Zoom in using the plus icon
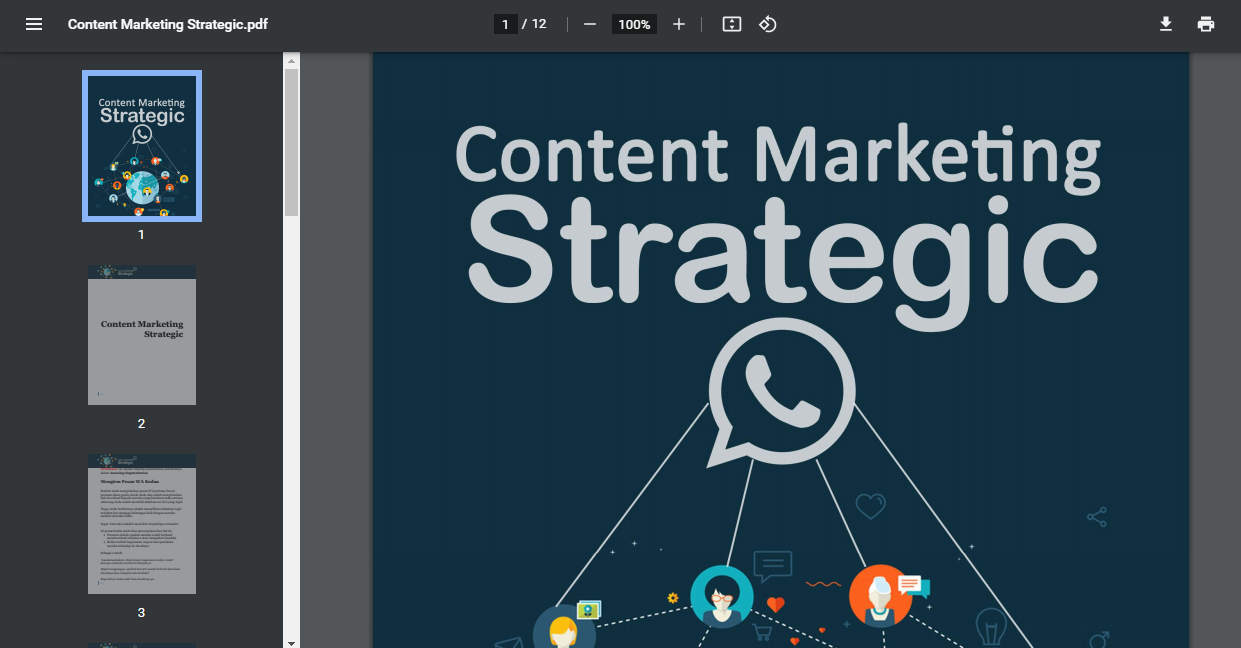This screenshot has height=648, width=1241. 679,24
